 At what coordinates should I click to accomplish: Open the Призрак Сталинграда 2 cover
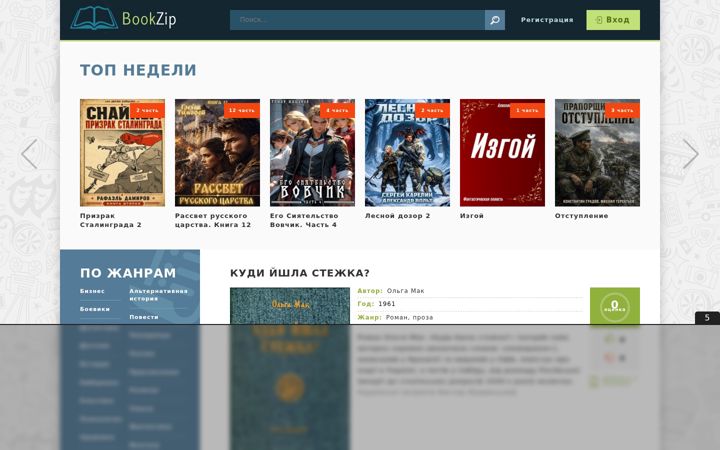(122, 152)
